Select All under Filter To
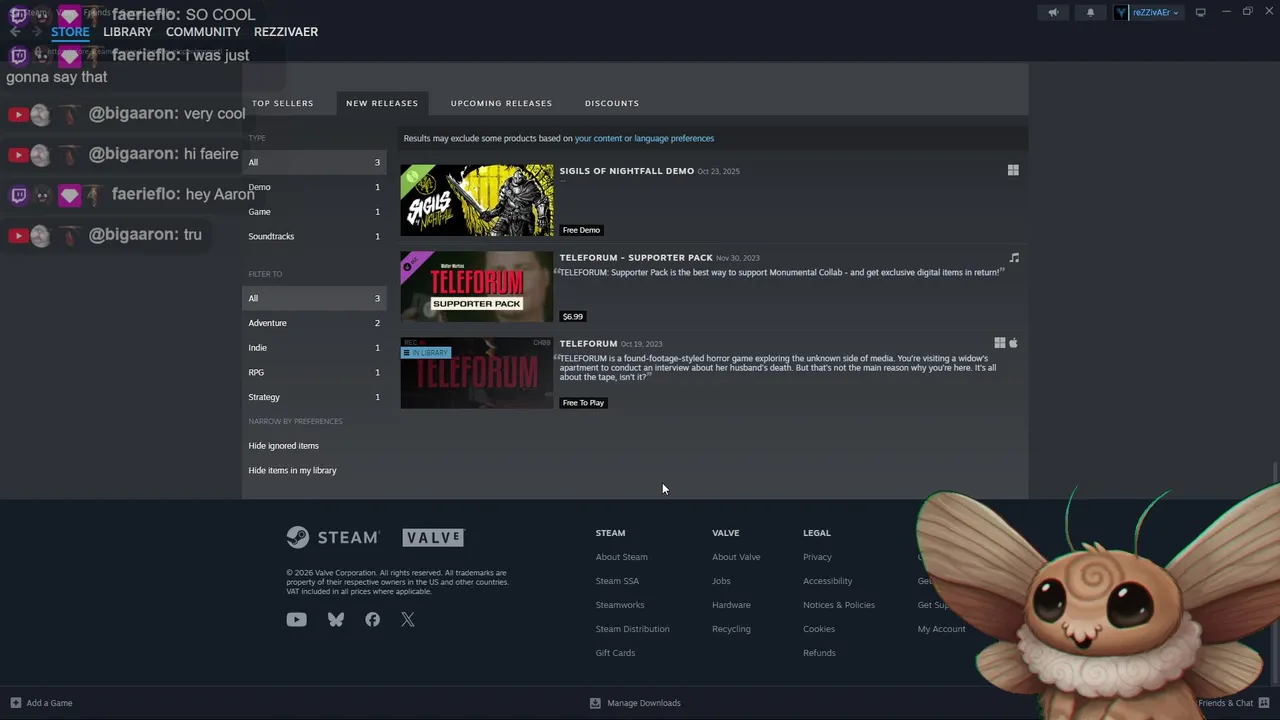The width and height of the screenshot is (1280, 720). (314, 298)
